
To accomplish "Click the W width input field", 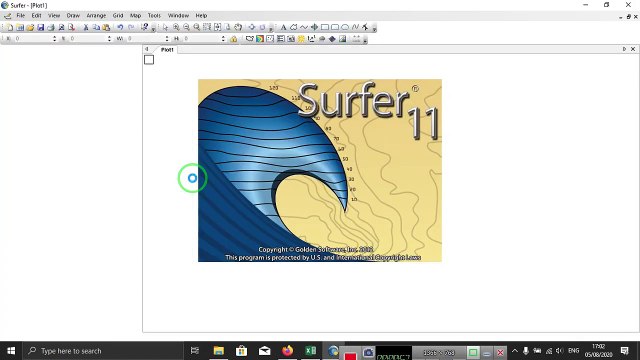I will coord(144,38).
